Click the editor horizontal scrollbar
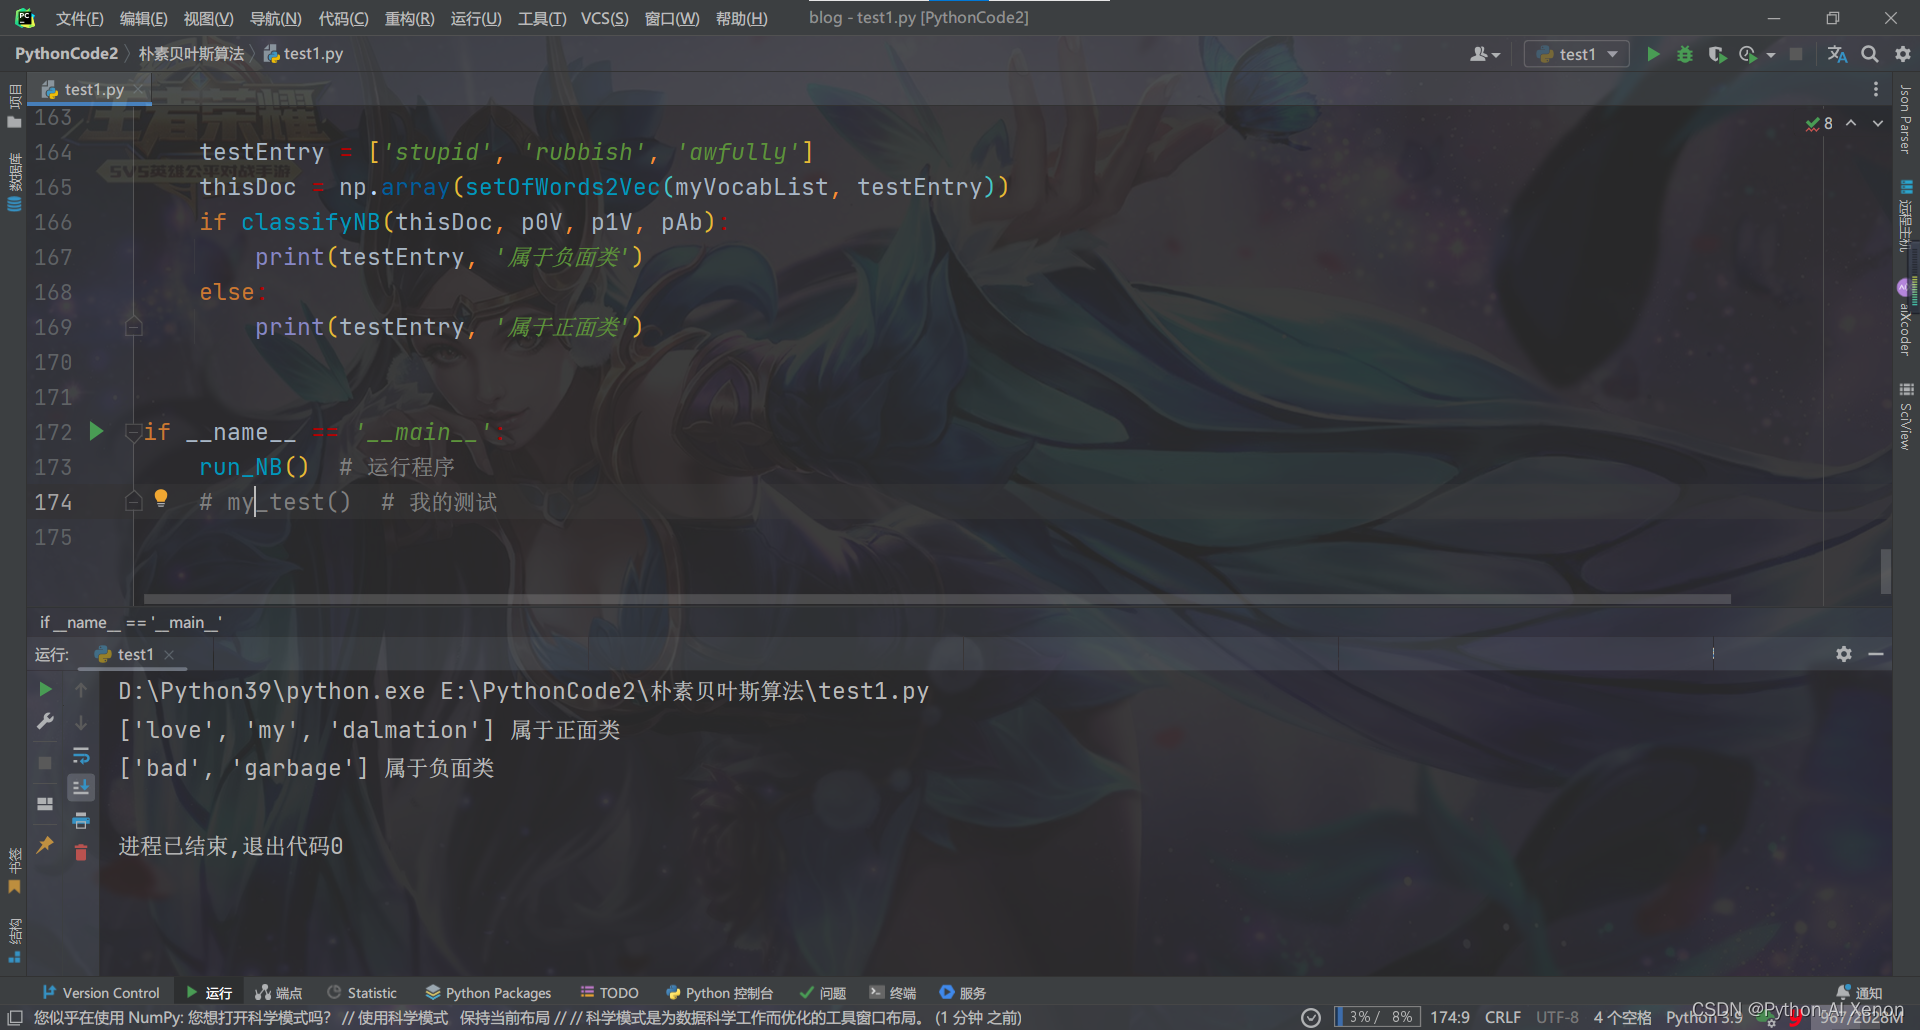Viewport: 1920px width, 1030px height. coord(937,599)
